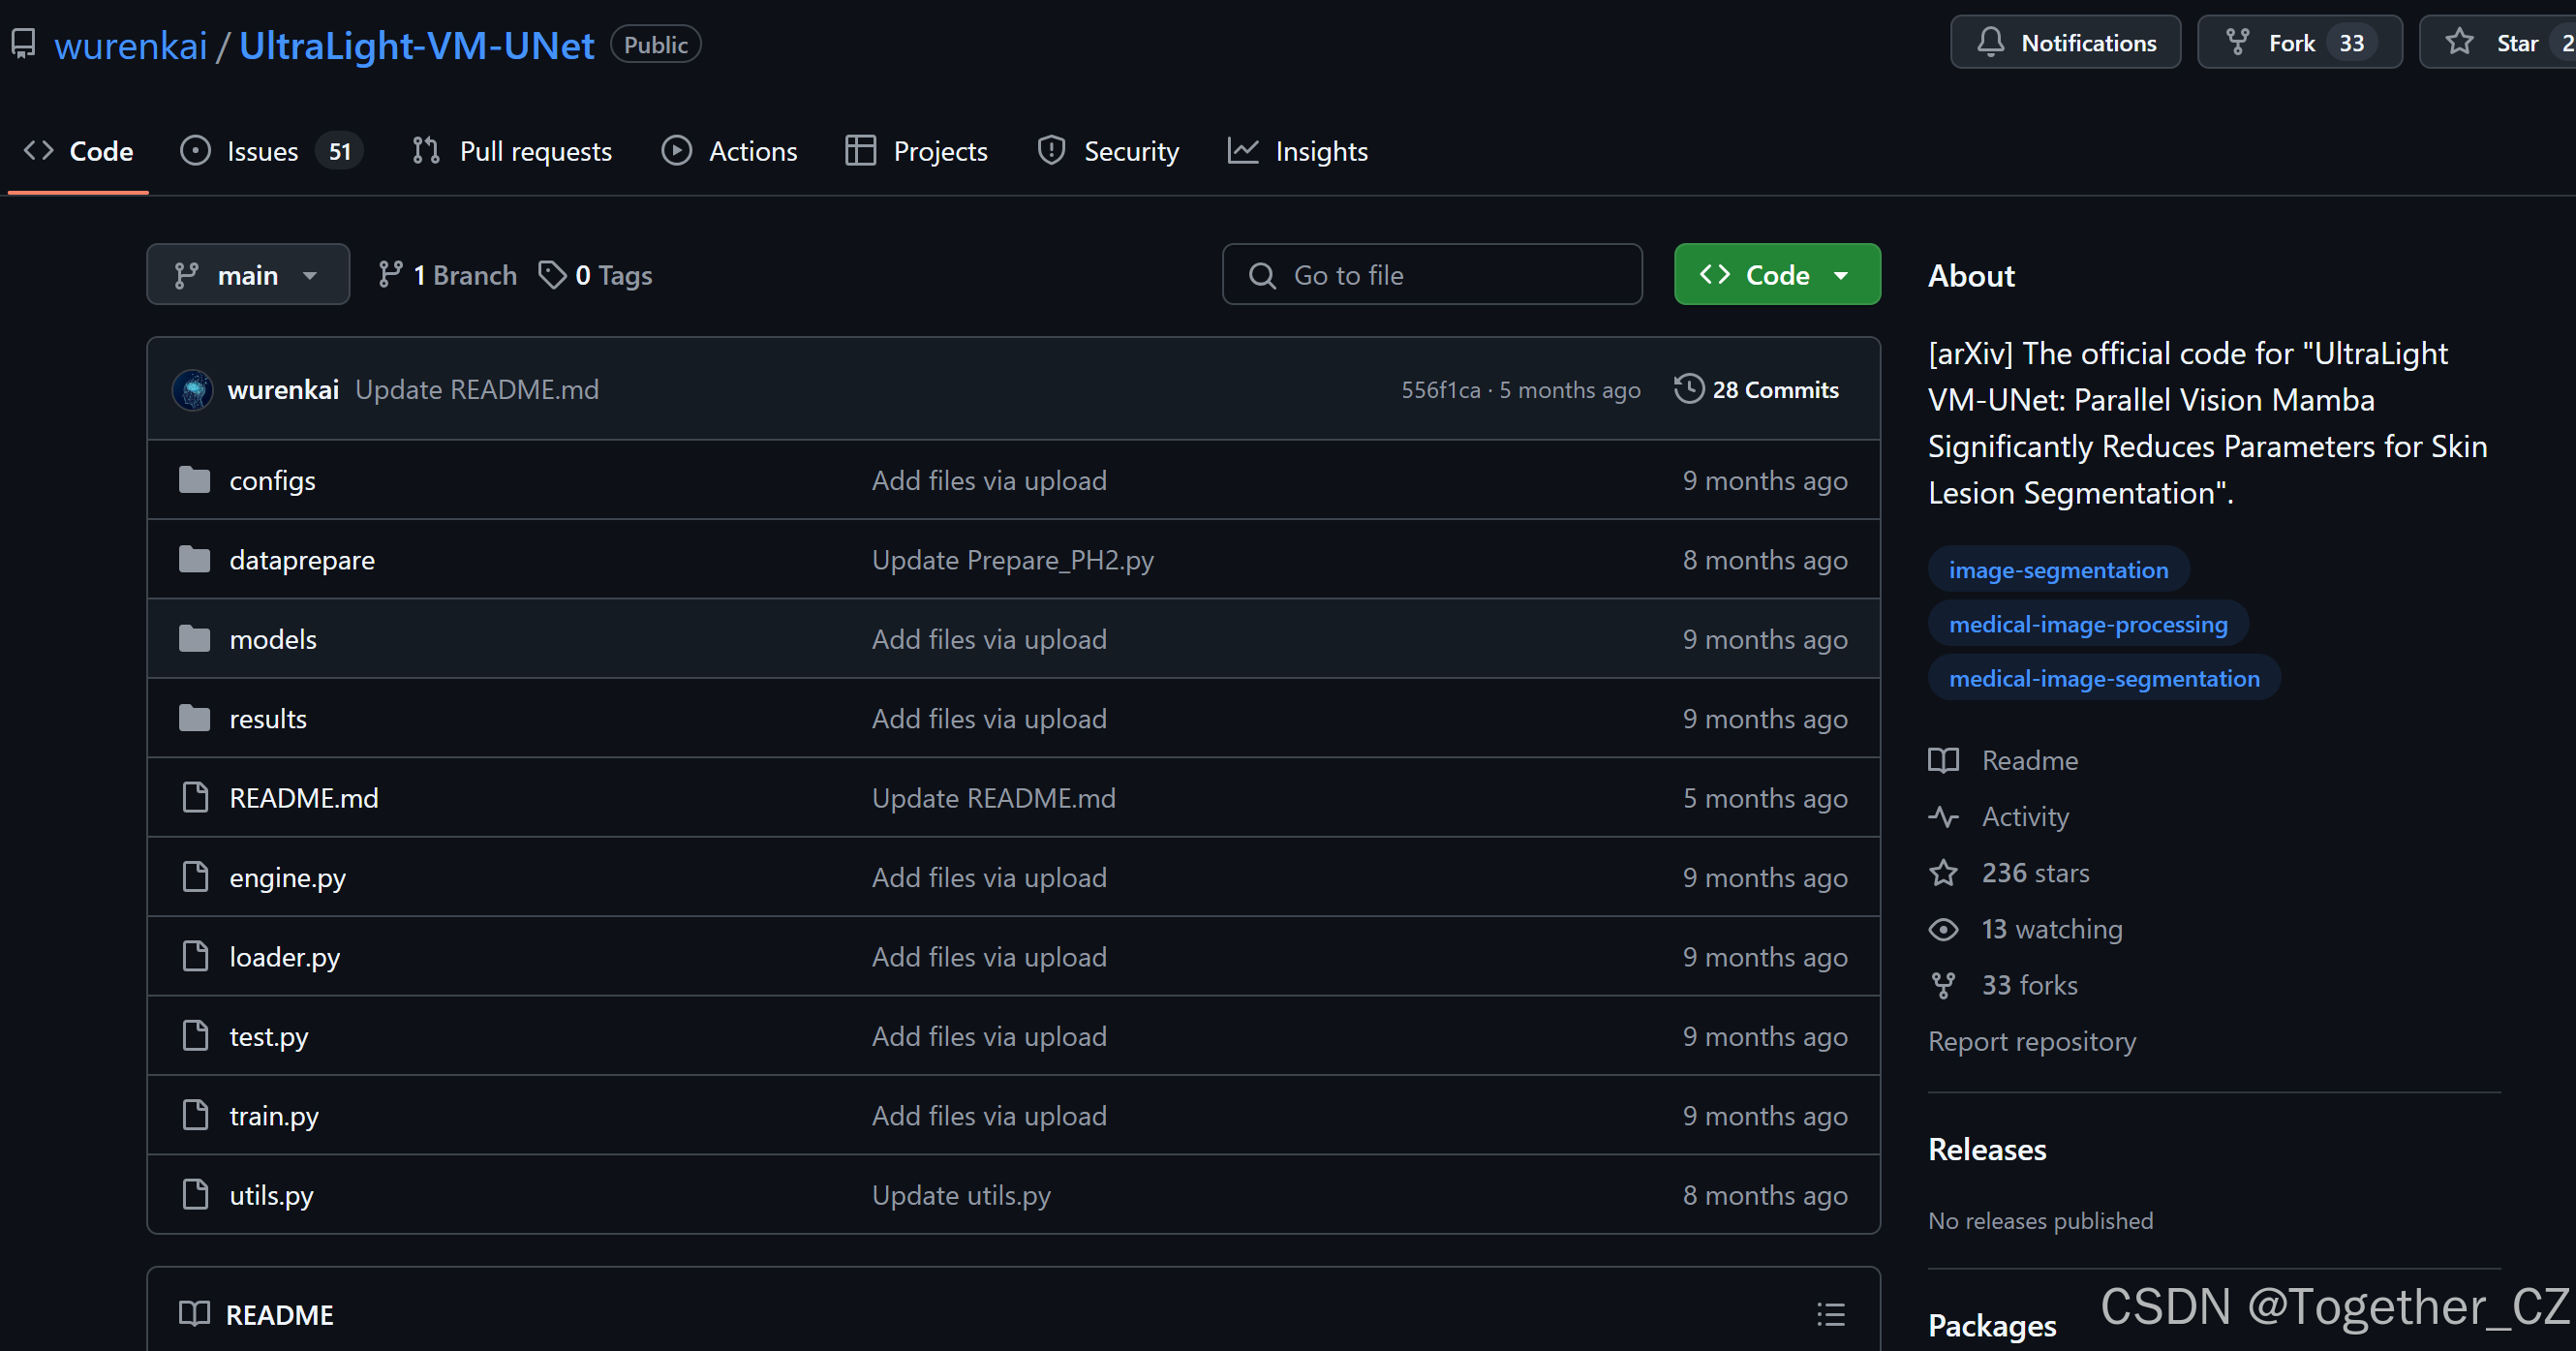
Task: Click the README outline list icon
Action: pyautogui.click(x=1830, y=1314)
